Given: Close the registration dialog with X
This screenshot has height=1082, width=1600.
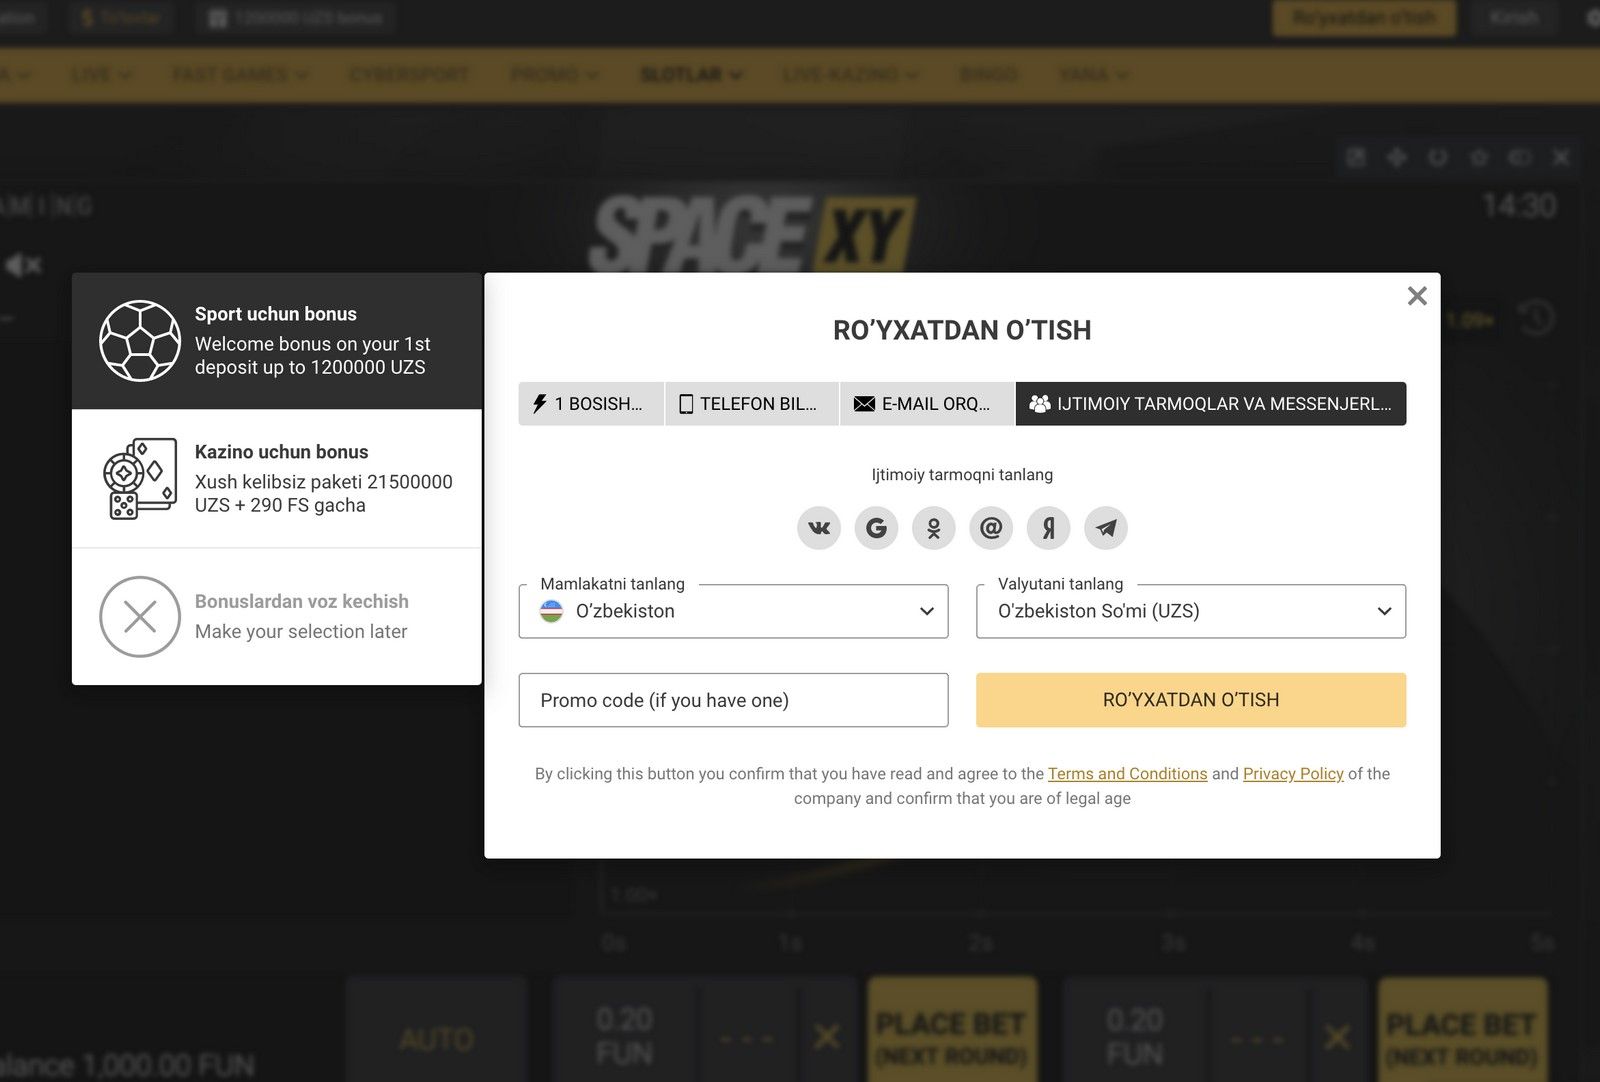Looking at the screenshot, I should click(x=1416, y=296).
